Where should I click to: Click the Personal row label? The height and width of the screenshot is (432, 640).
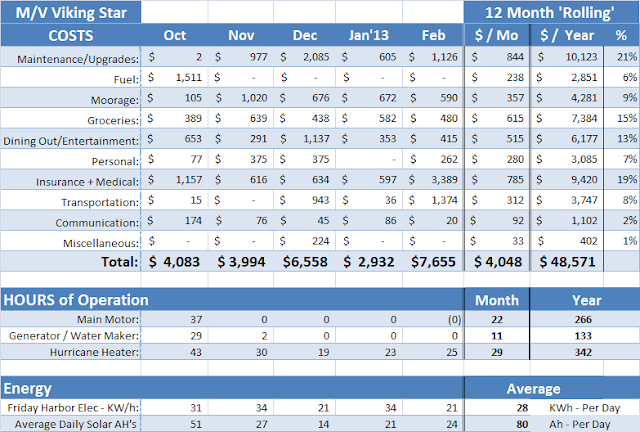(x=116, y=161)
